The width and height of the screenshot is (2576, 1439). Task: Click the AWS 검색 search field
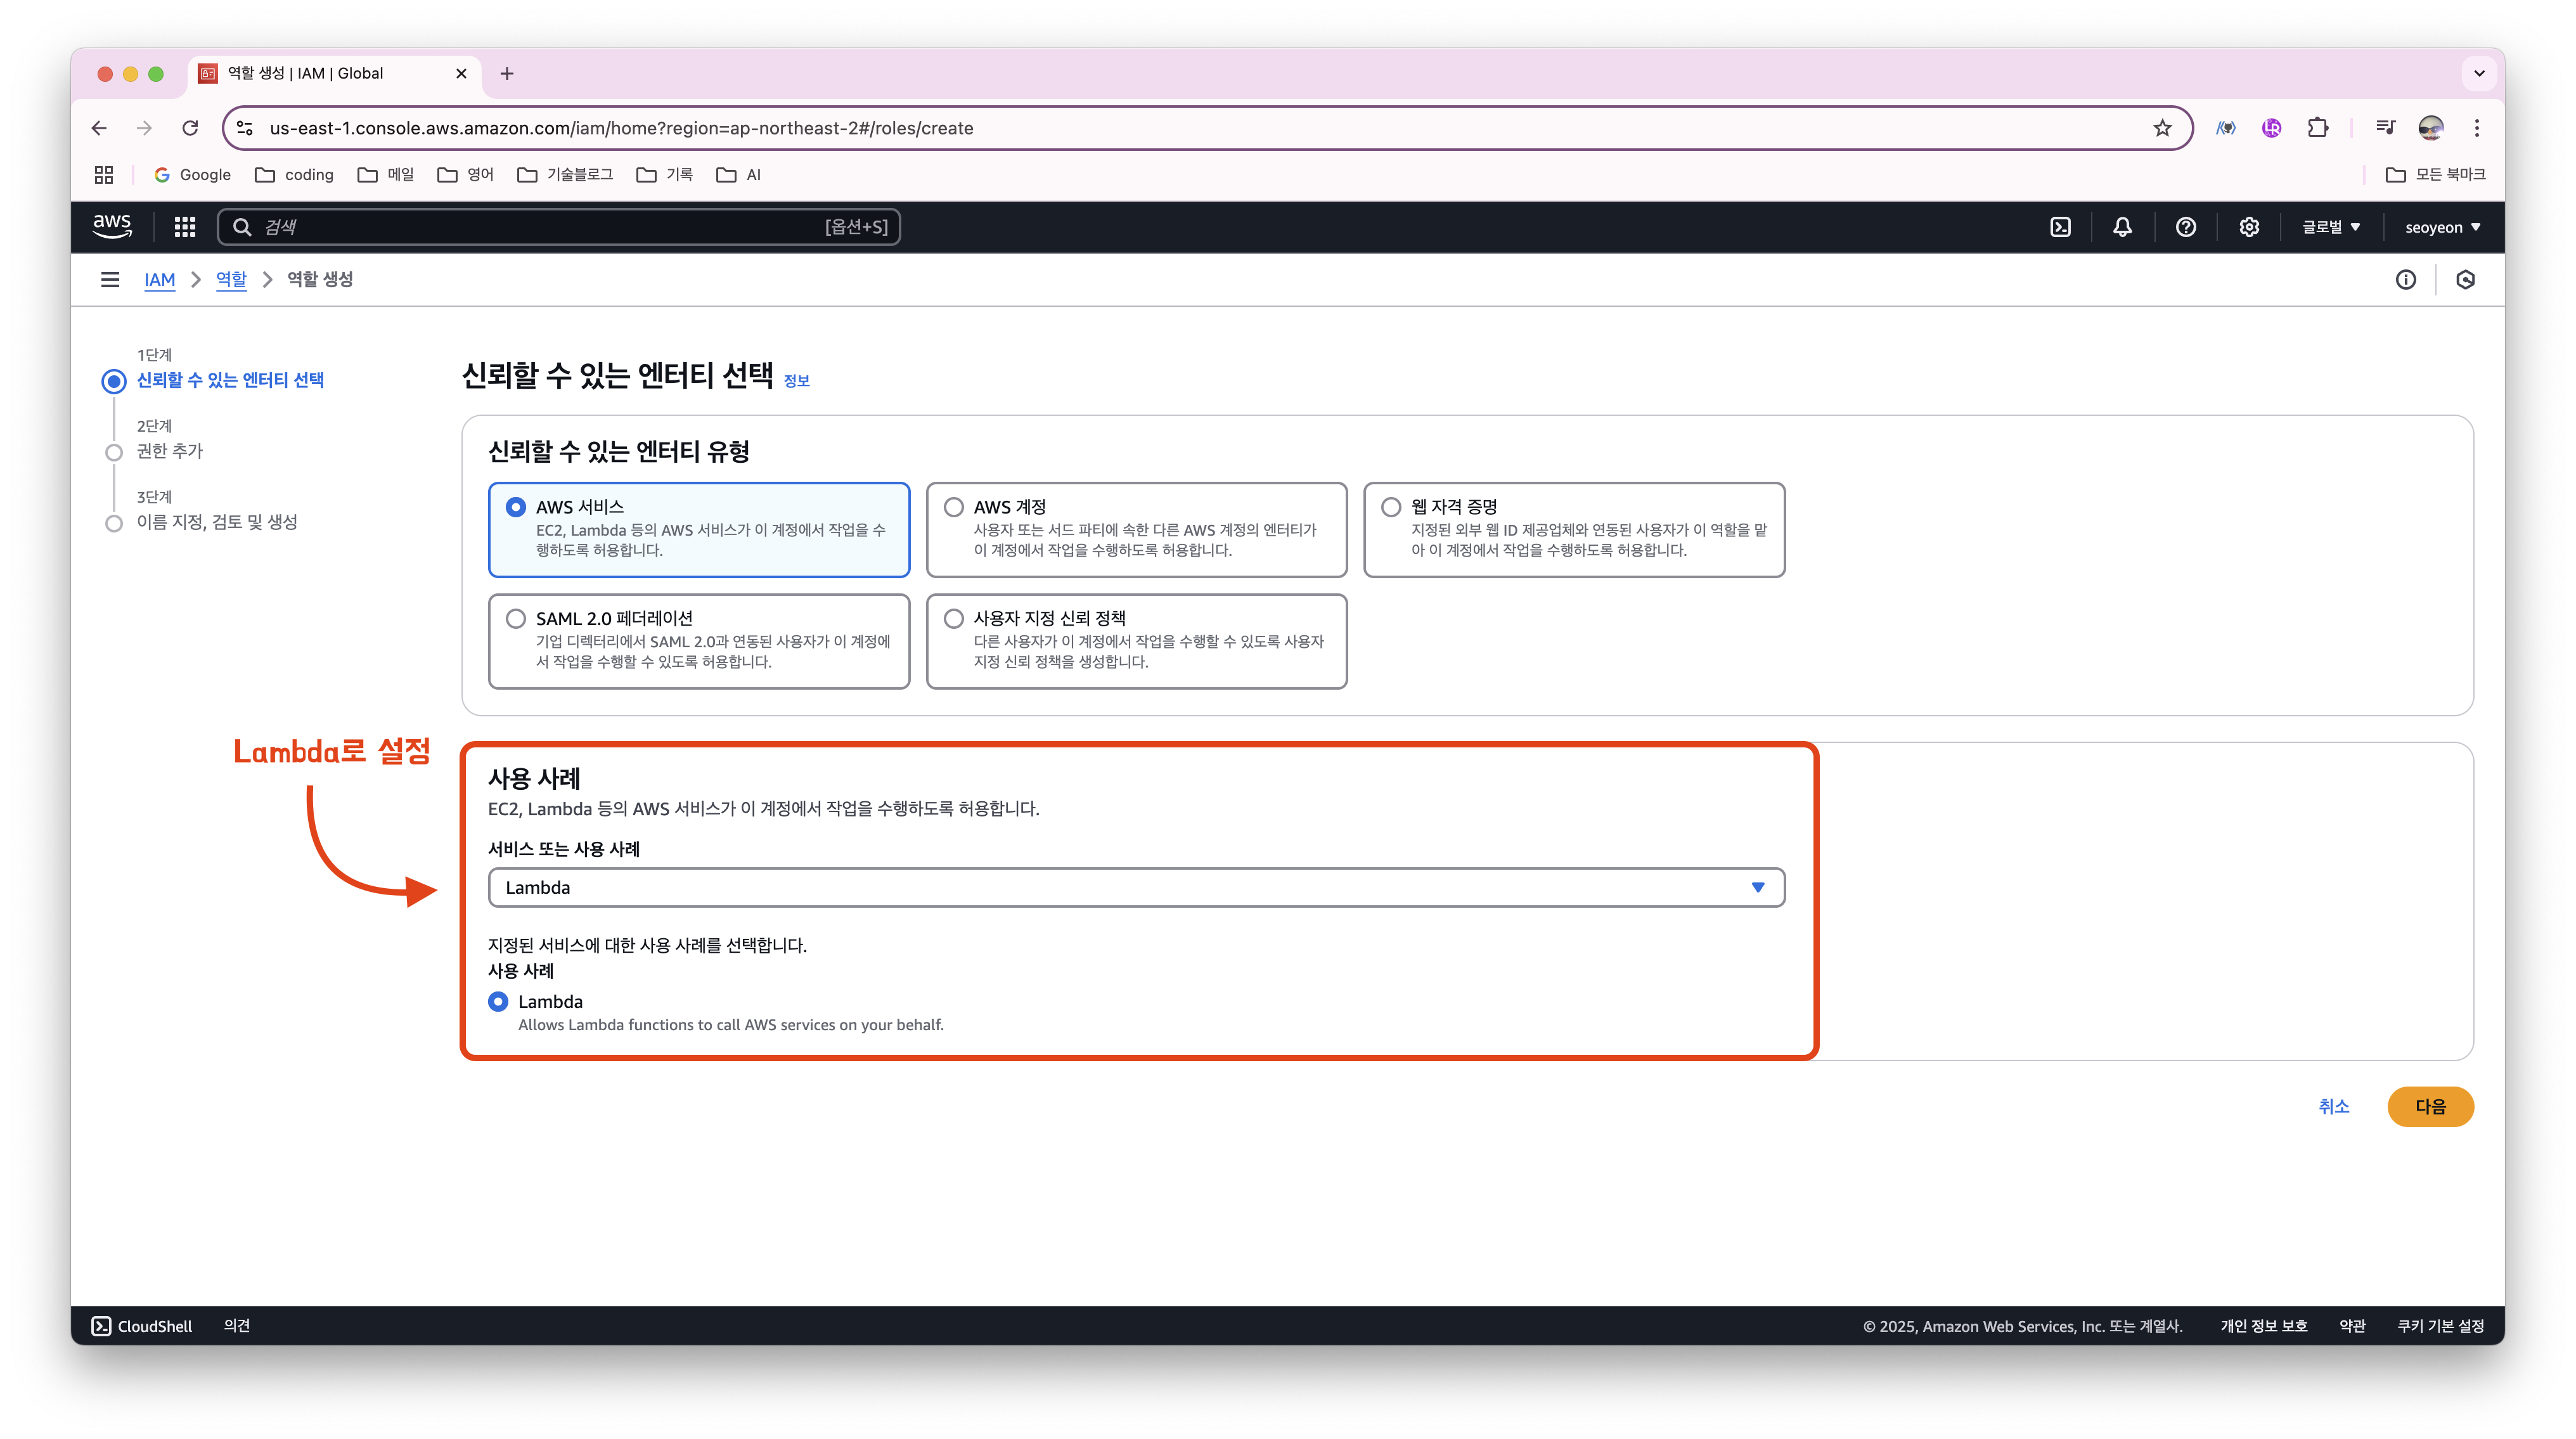540,227
